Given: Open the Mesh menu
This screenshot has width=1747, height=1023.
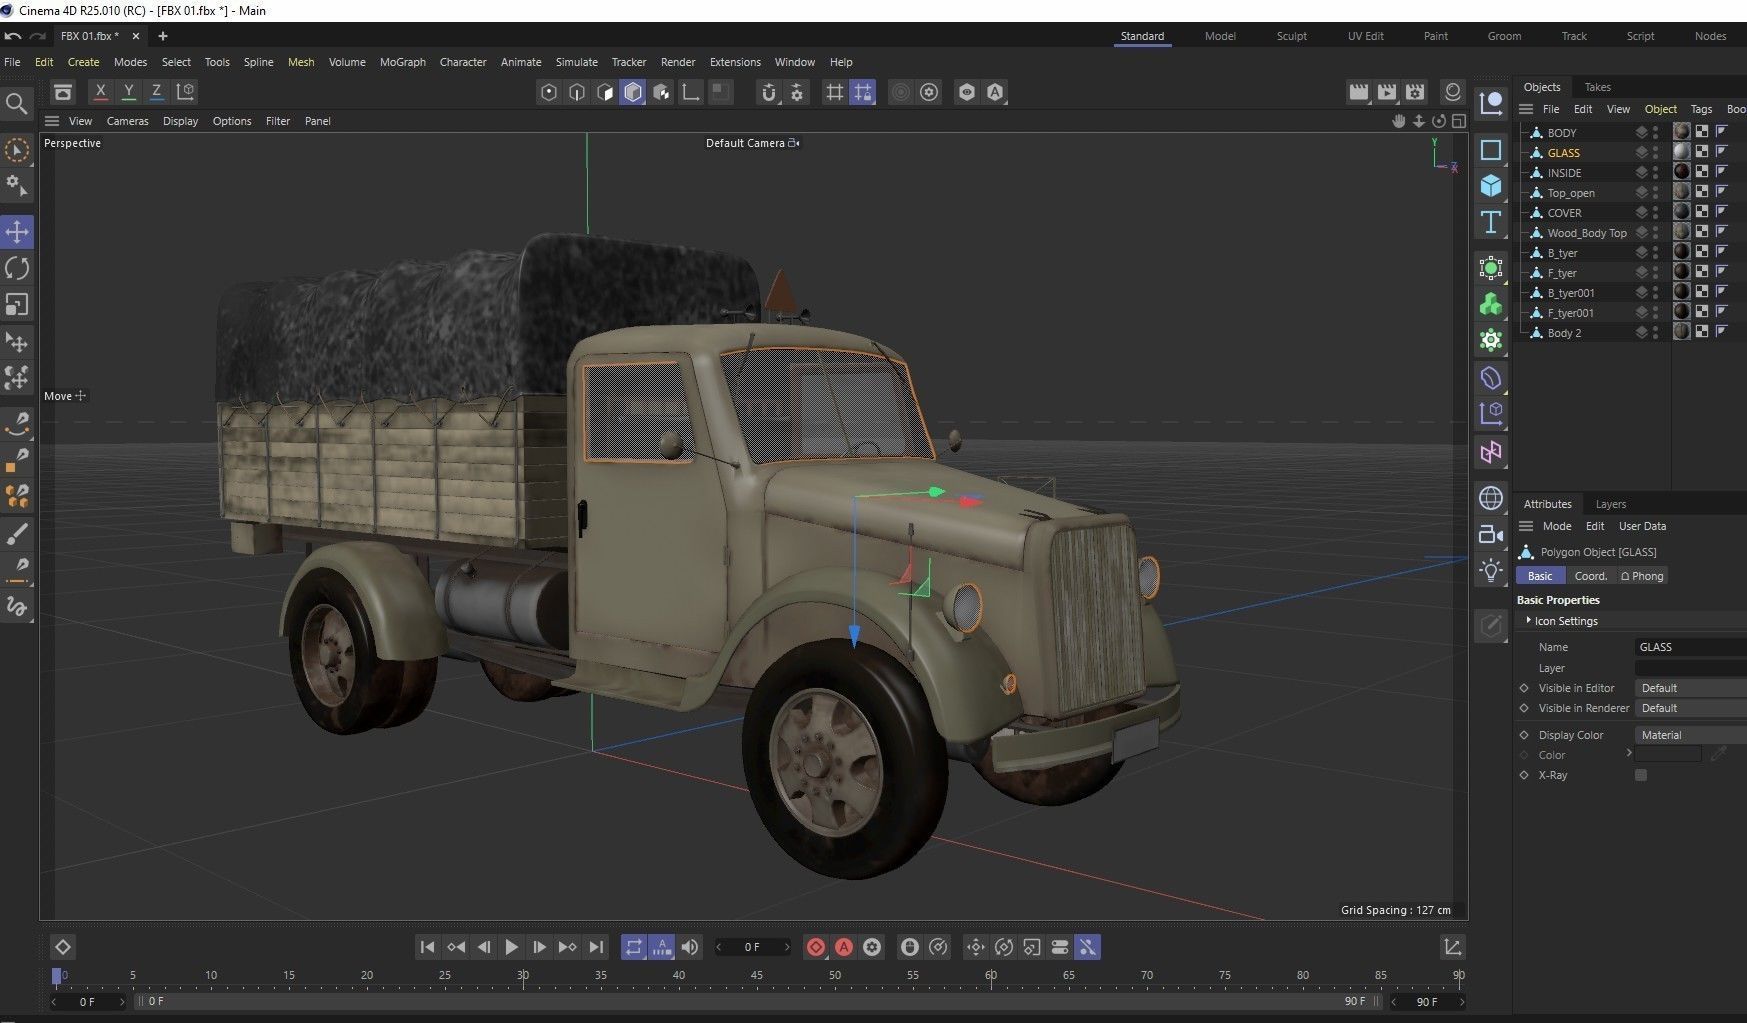Looking at the screenshot, I should click(301, 62).
